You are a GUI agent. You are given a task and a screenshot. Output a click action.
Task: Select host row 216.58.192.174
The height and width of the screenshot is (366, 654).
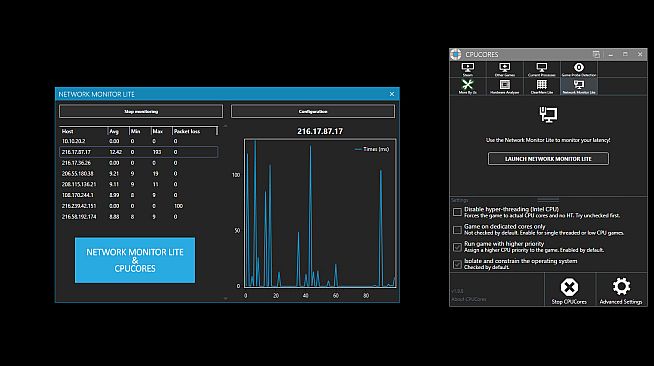tap(138, 217)
